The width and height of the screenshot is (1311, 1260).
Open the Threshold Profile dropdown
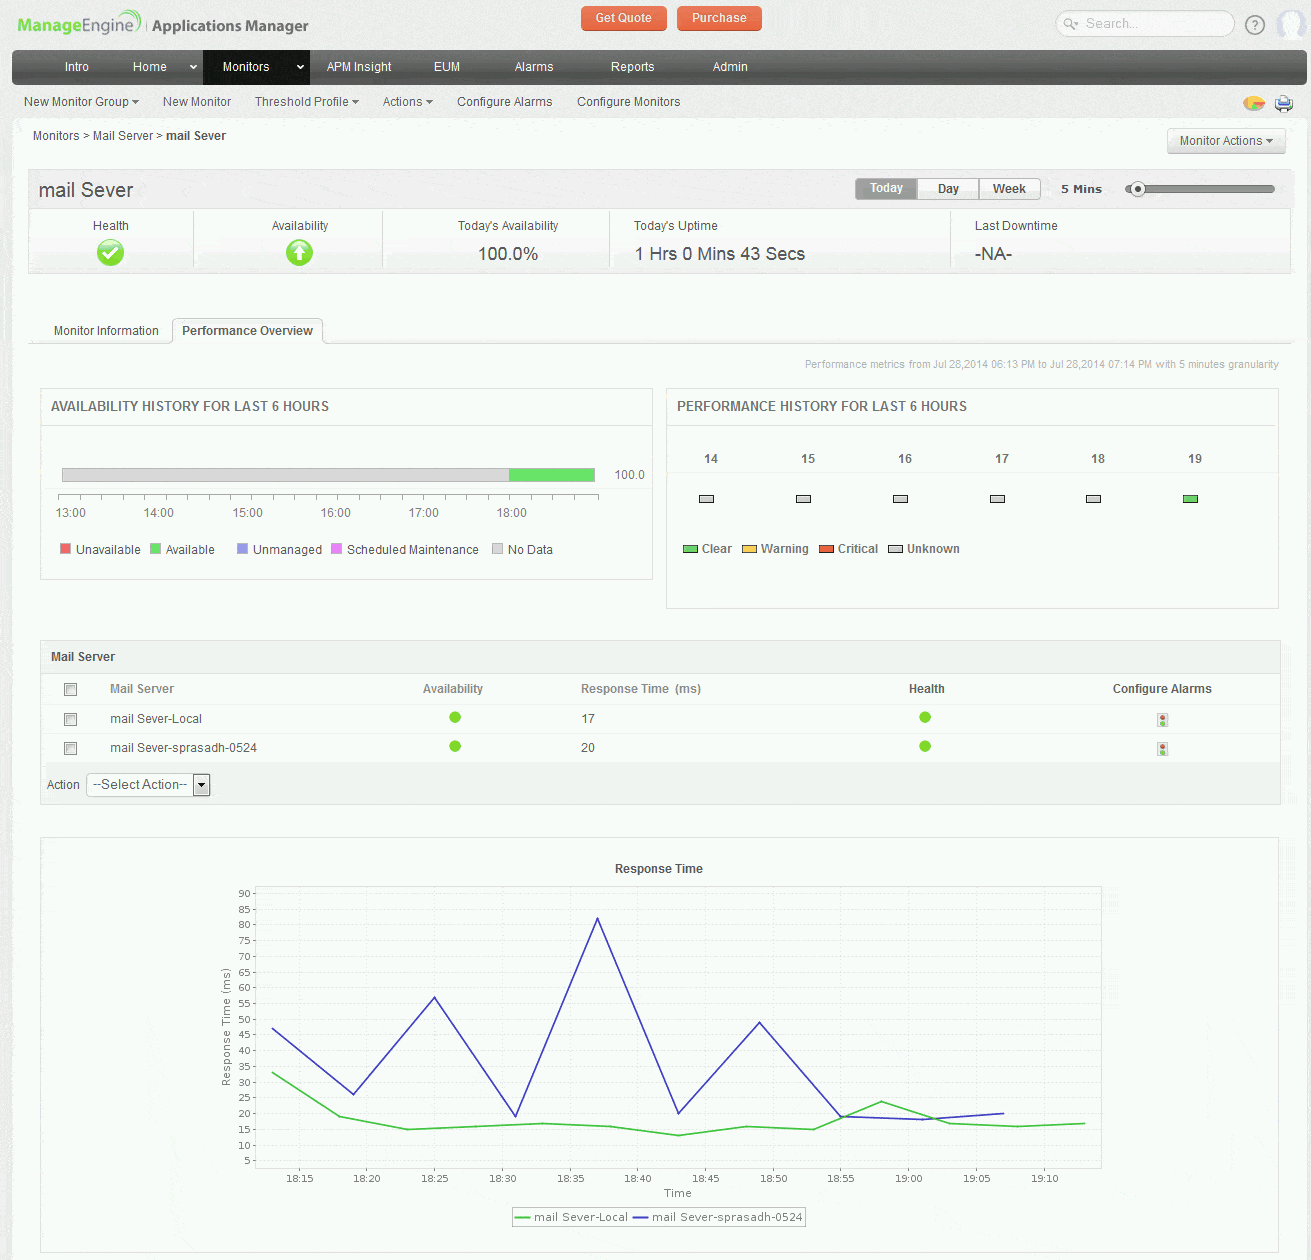pyautogui.click(x=306, y=102)
